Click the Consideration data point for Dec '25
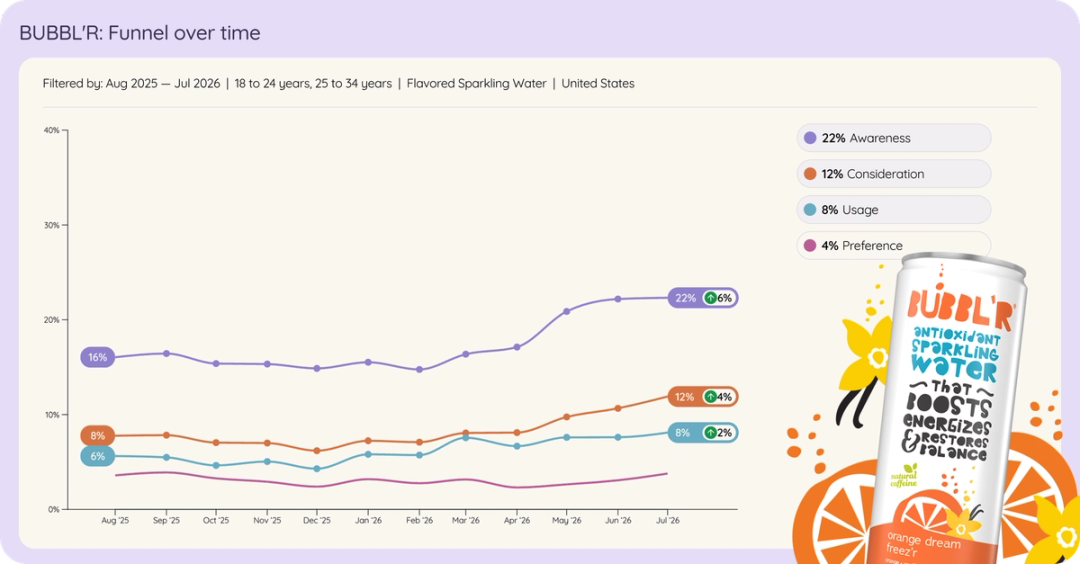Image resolution: width=1080 pixels, height=564 pixels. point(317,451)
